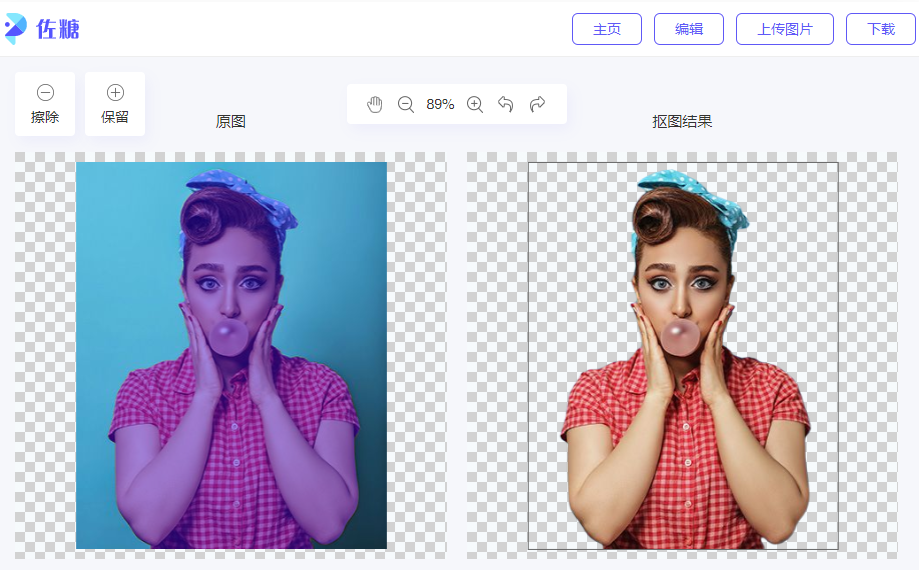Click the cutout result image

[x=683, y=356]
